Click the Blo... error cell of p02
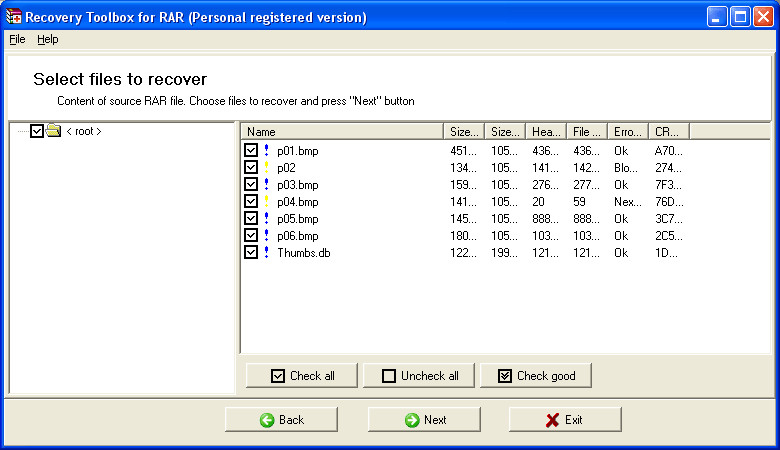The width and height of the screenshot is (780, 450). tap(625, 168)
